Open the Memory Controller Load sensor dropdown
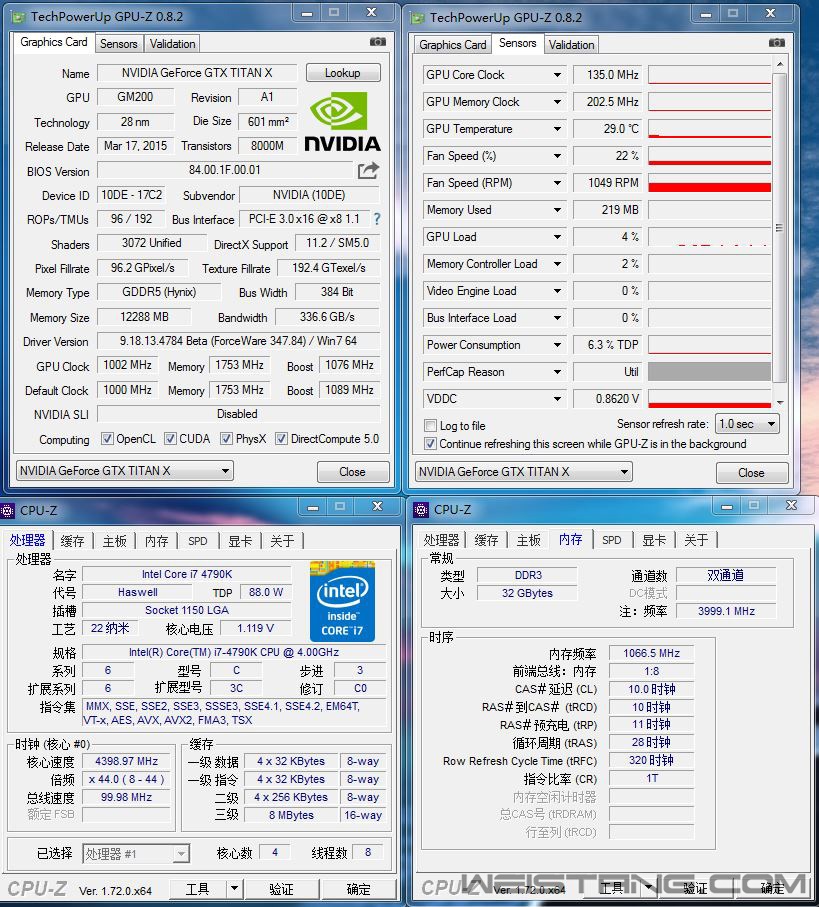 557,264
